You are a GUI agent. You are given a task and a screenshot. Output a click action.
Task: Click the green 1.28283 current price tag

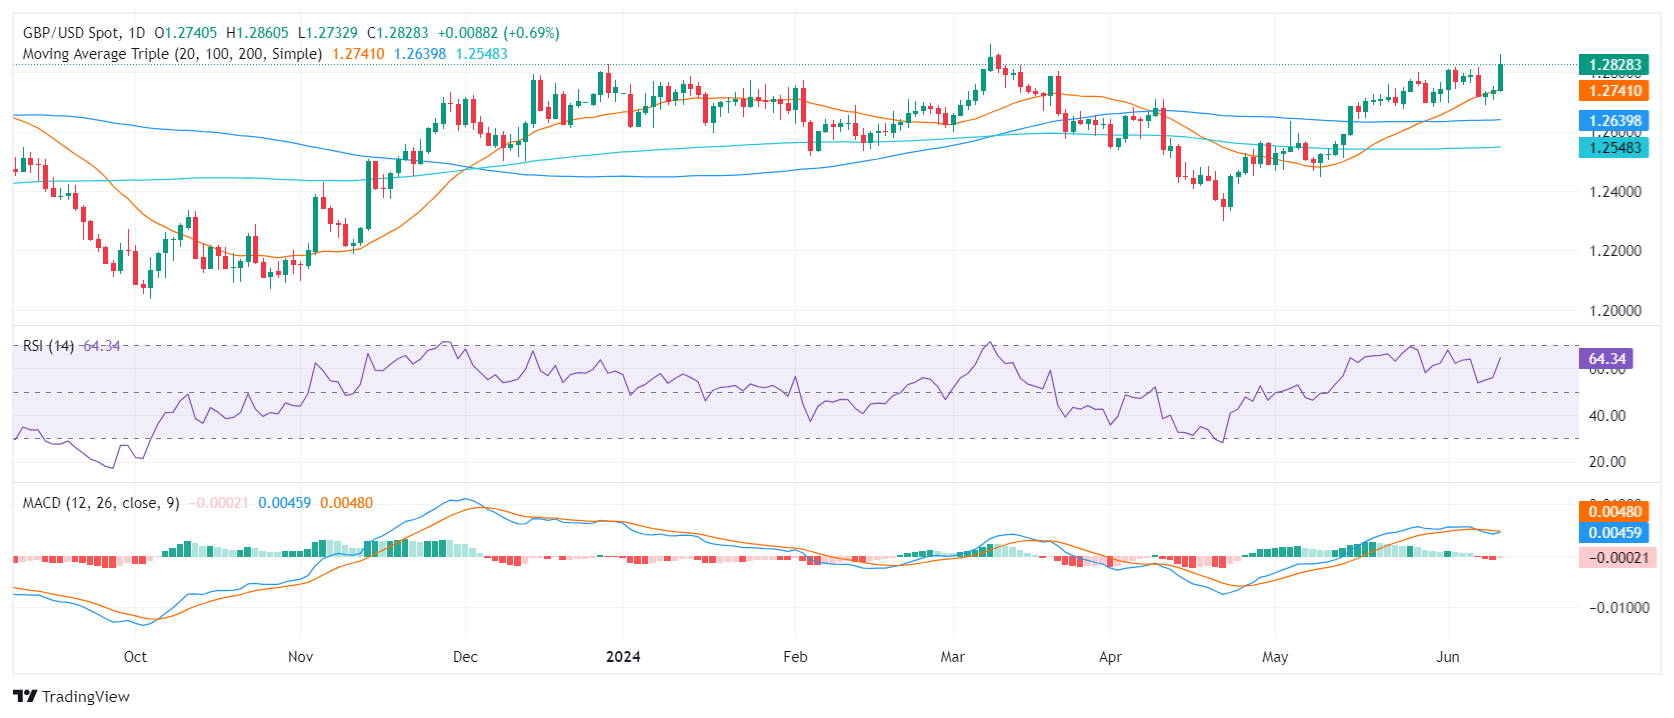click(x=1614, y=65)
